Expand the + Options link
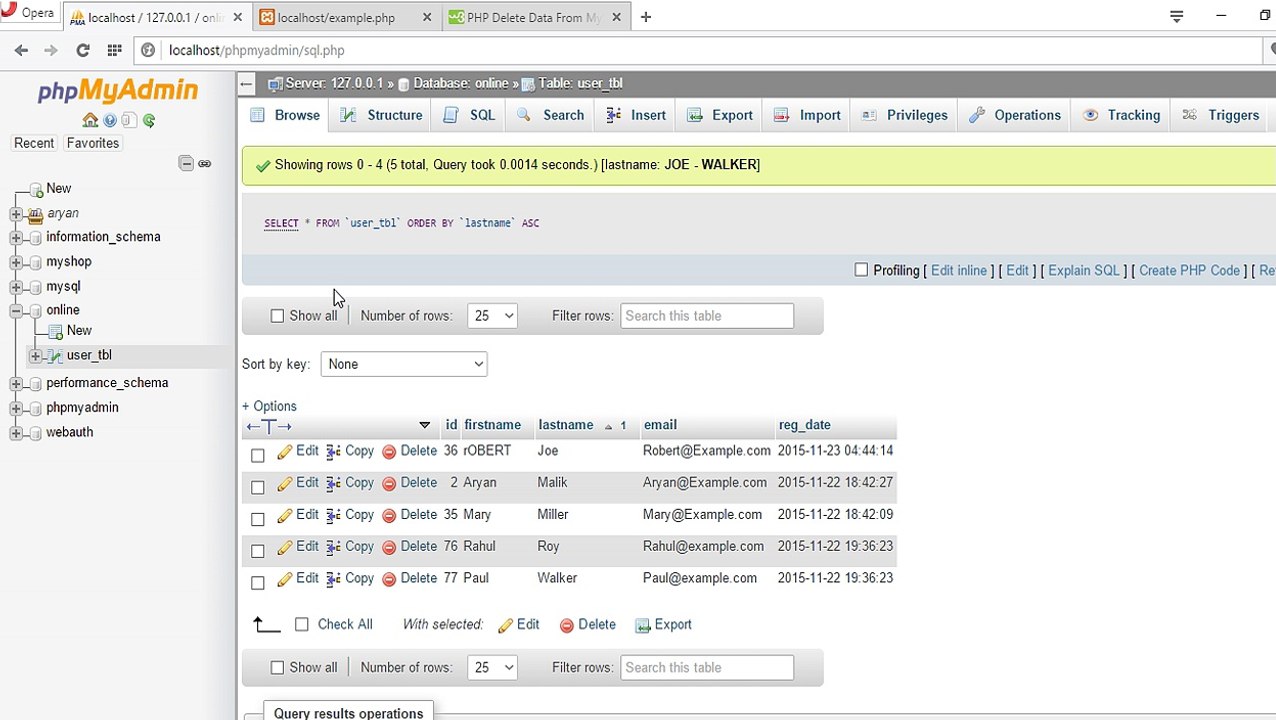This screenshot has width=1276, height=720. 269,406
